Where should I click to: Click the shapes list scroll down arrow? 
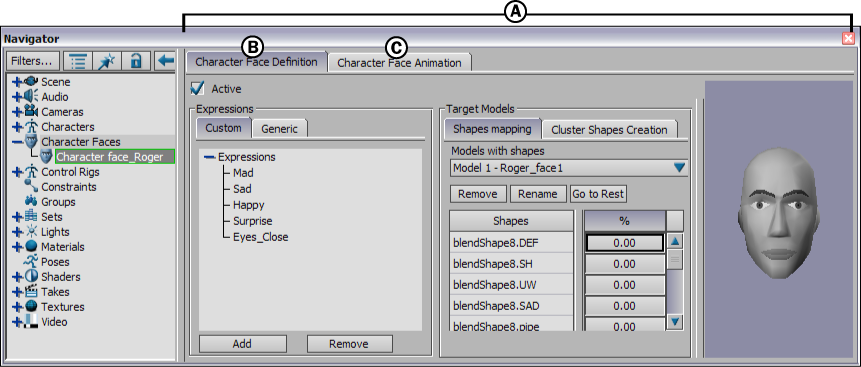point(675,321)
